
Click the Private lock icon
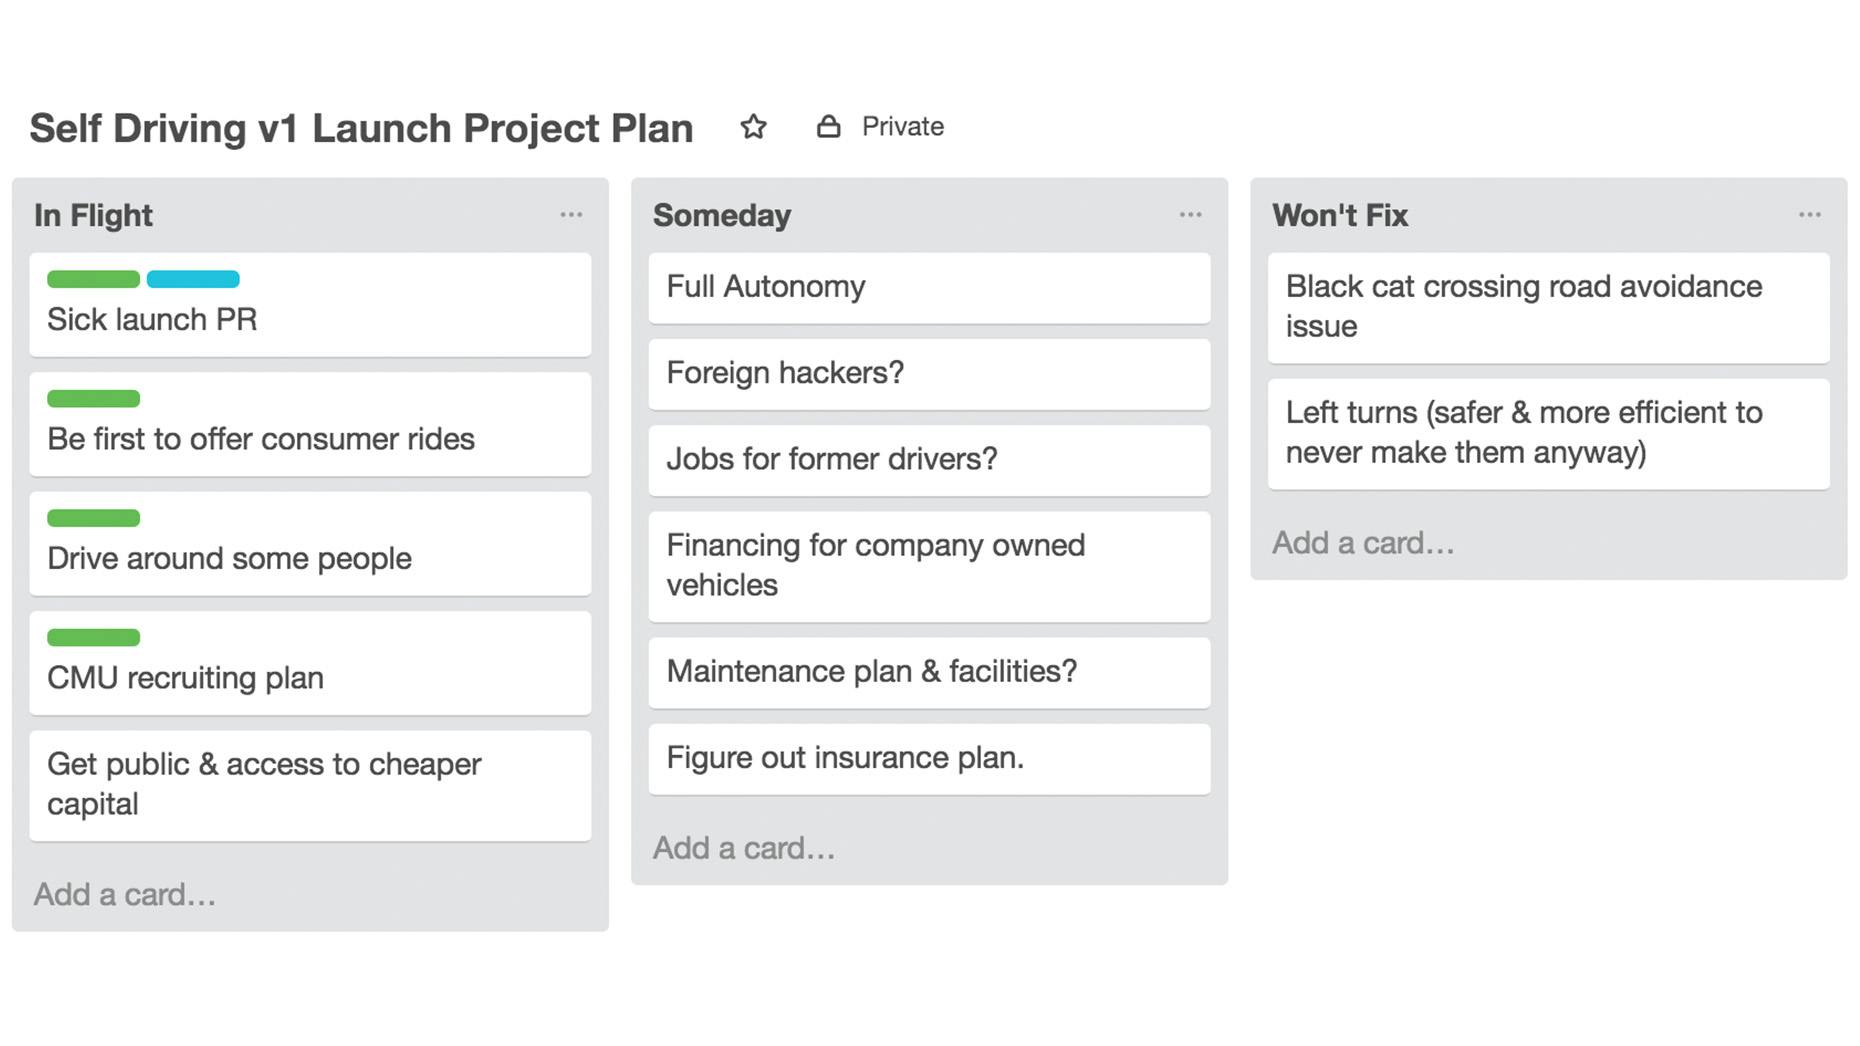pyautogui.click(x=828, y=127)
